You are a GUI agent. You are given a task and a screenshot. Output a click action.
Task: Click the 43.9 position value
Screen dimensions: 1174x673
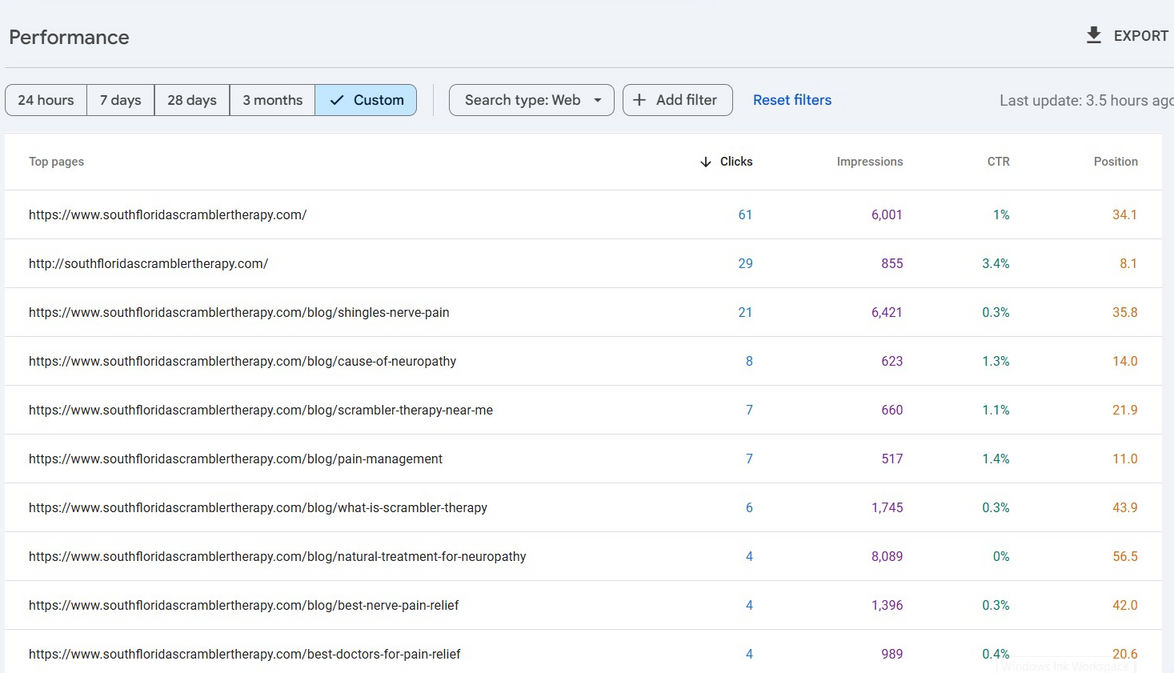[1125, 508]
